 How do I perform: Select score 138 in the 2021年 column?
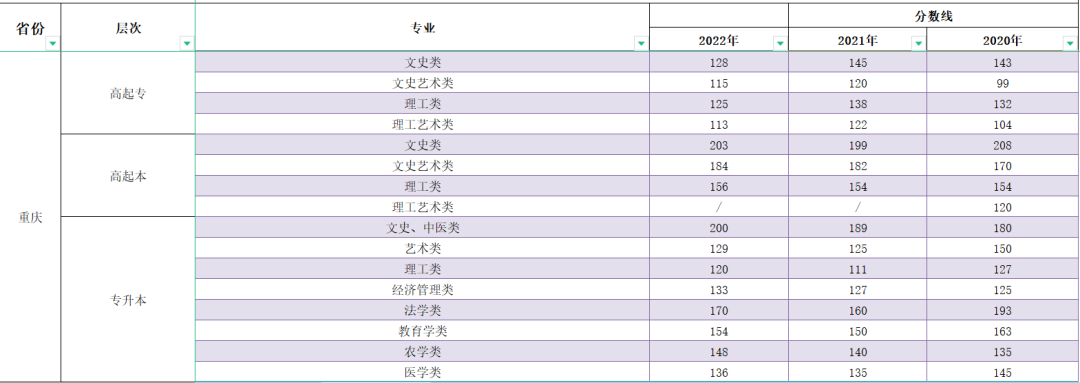[x=858, y=104]
